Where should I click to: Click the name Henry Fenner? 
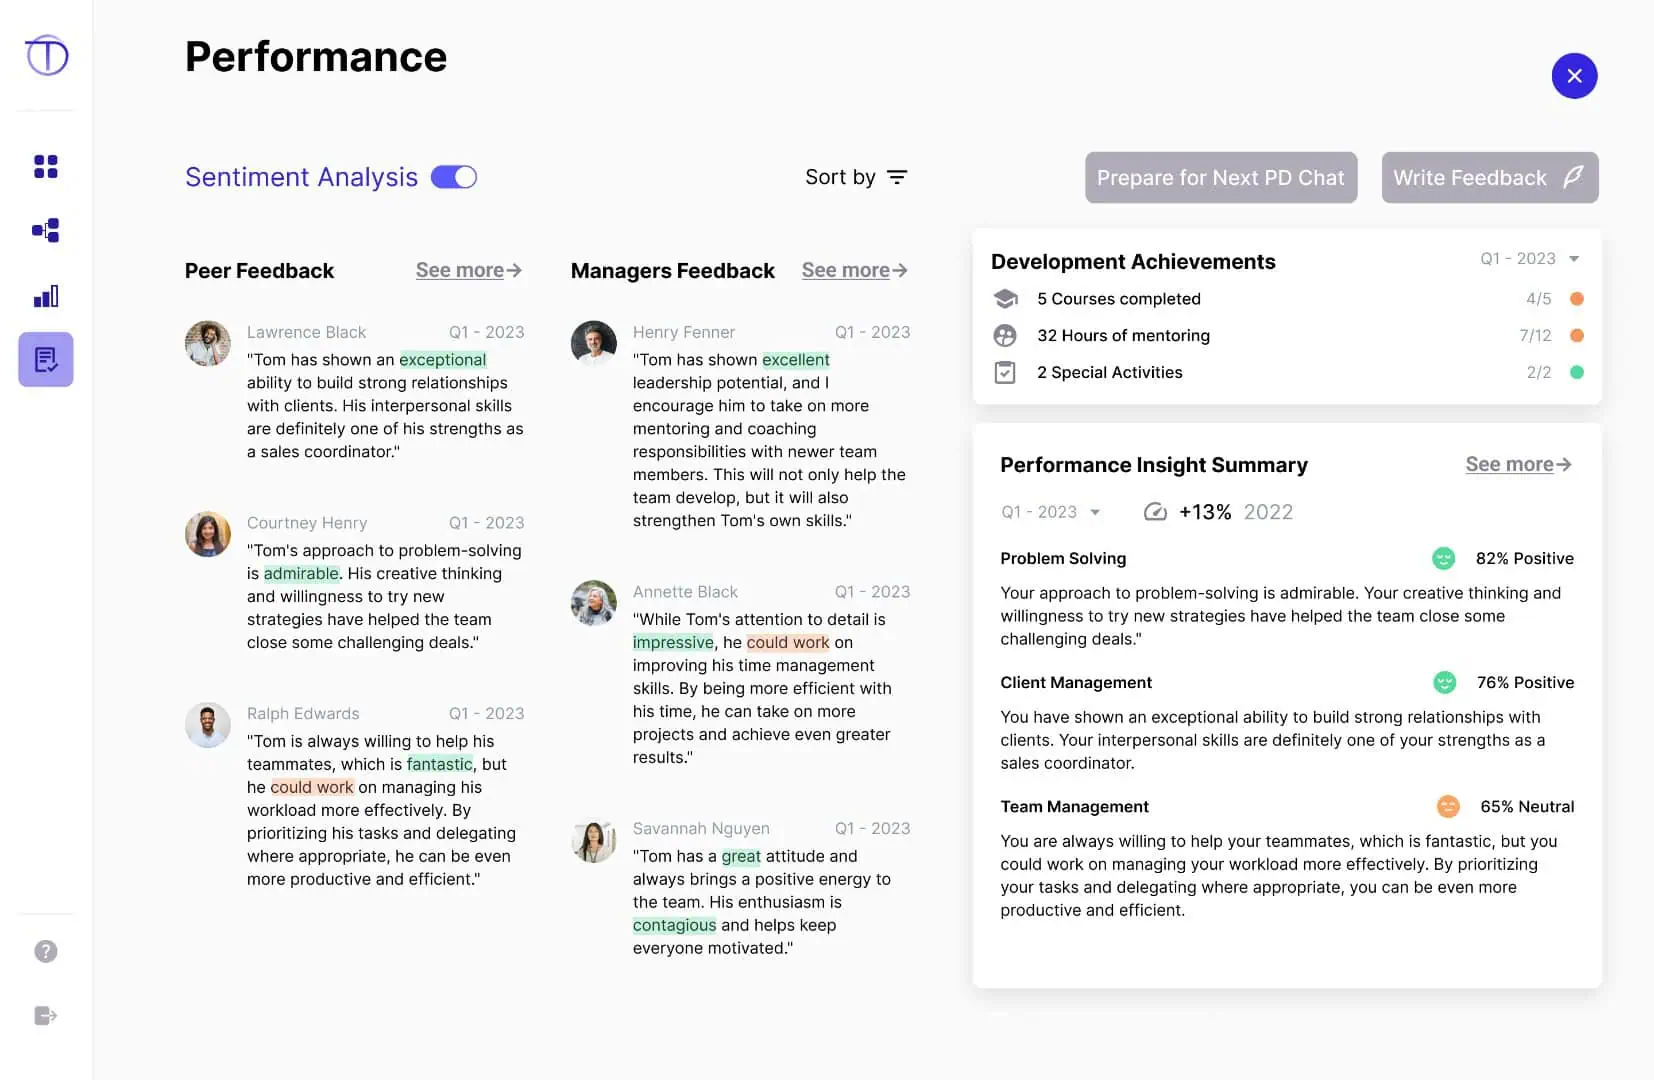pos(683,332)
